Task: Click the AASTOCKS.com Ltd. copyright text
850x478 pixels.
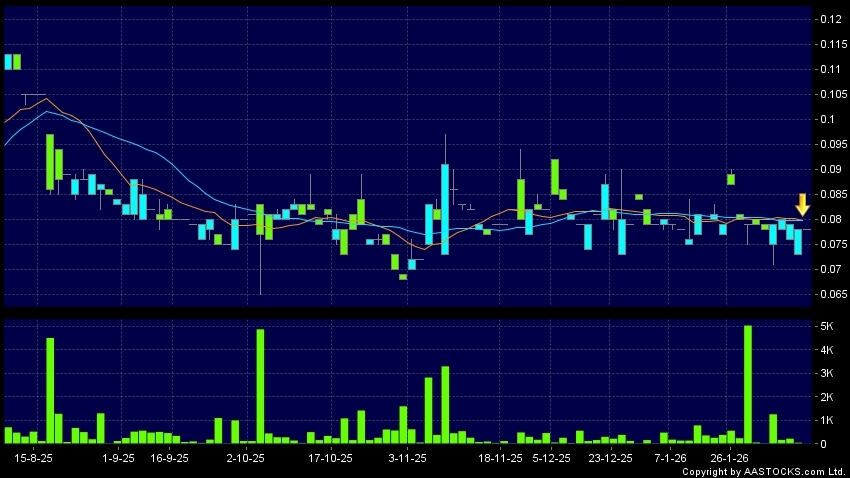Action: [764, 471]
